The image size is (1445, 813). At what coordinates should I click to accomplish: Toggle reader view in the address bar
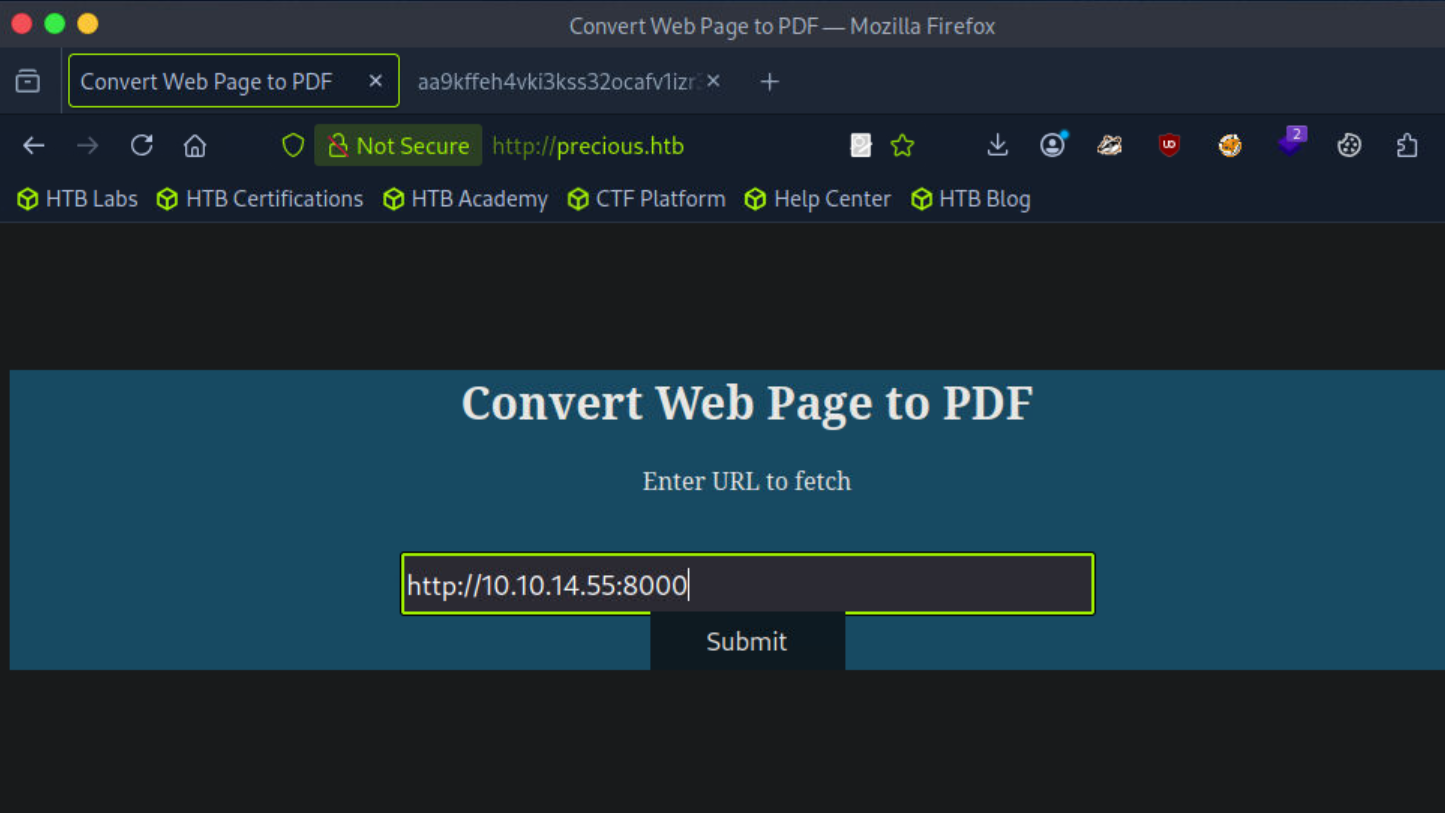tap(861, 146)
